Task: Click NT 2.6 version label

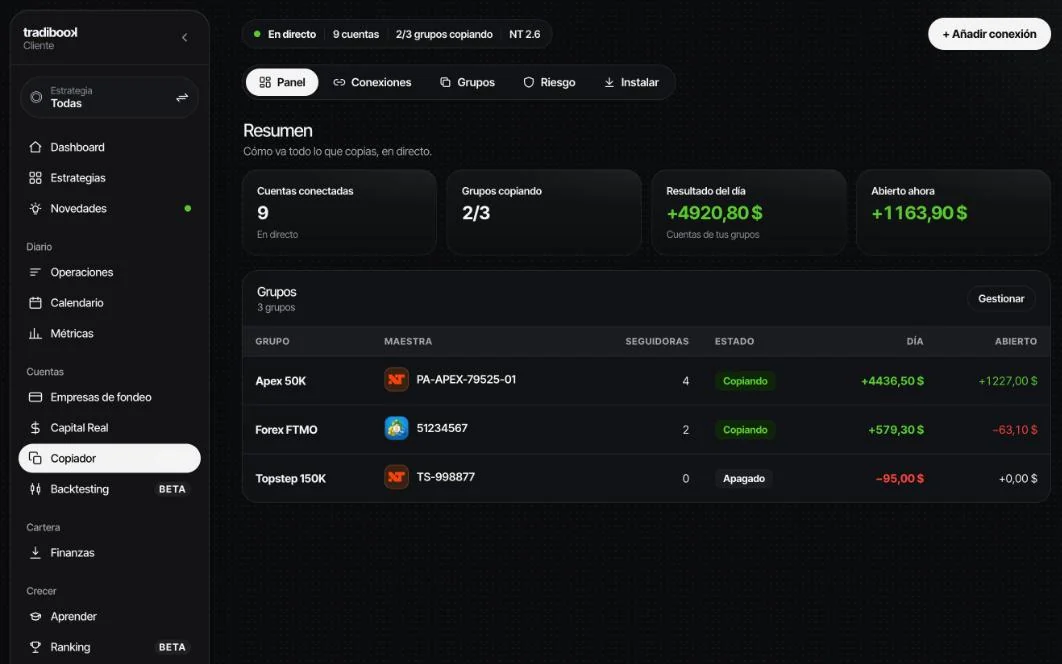Action: [x=525, y=34]
